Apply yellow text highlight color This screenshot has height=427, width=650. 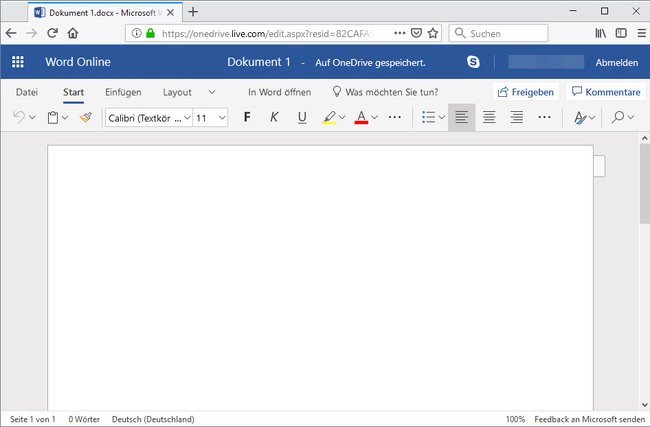[329, 117]
